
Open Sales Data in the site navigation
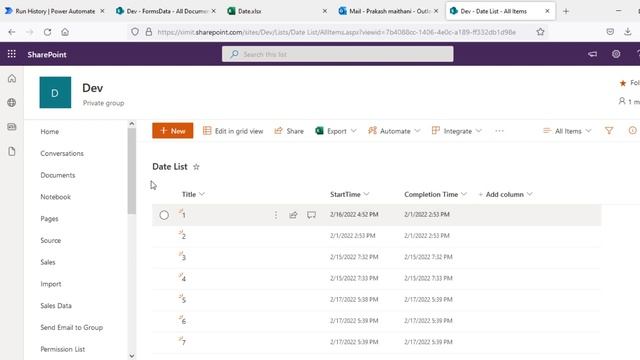pyautogui.click(x=56, y=306)
